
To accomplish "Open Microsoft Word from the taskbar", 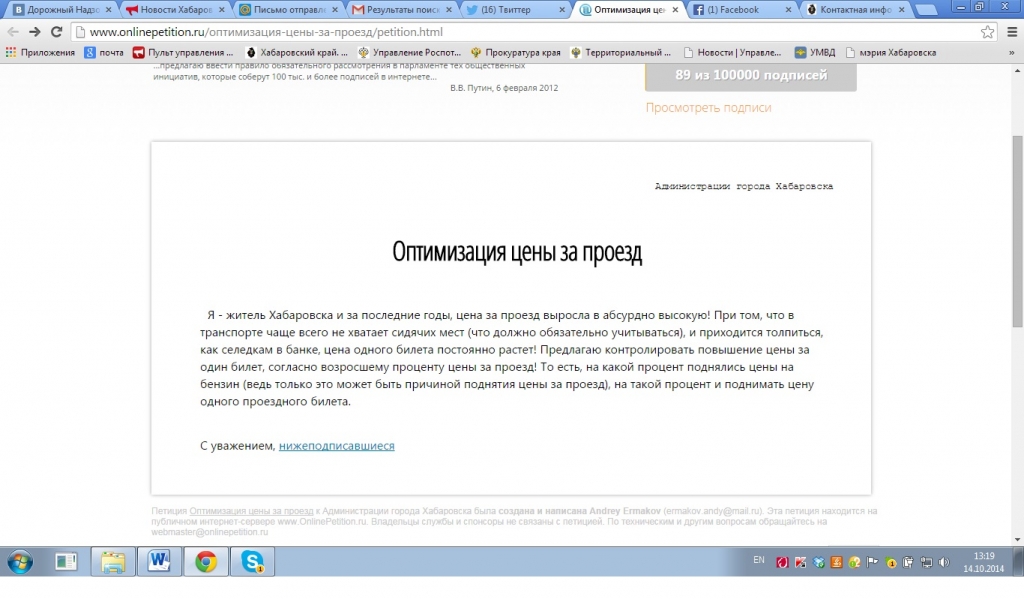I will click(158, 562).
